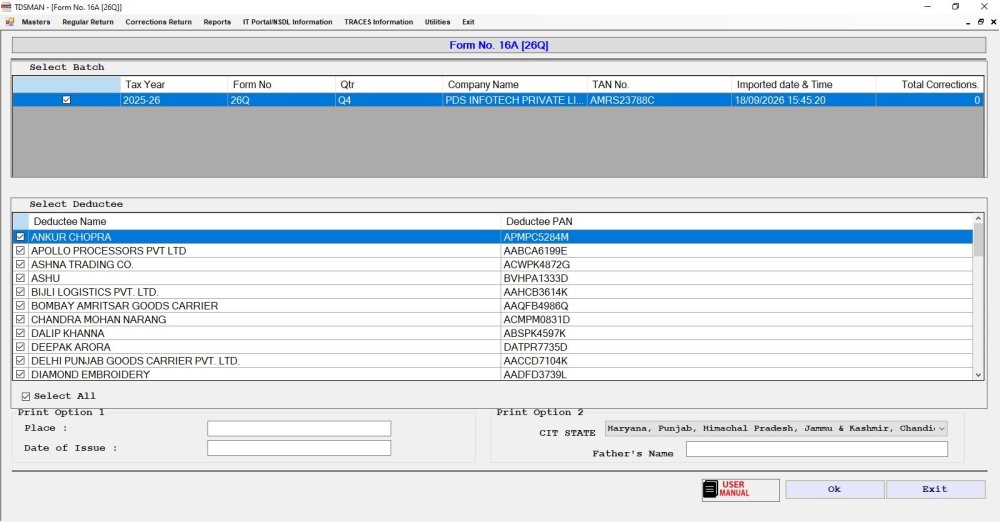Screen dimensions: 1000x522
Task: Toggle ASHNA TRADING CO. checkbox
Action: [x=20, y=264]
